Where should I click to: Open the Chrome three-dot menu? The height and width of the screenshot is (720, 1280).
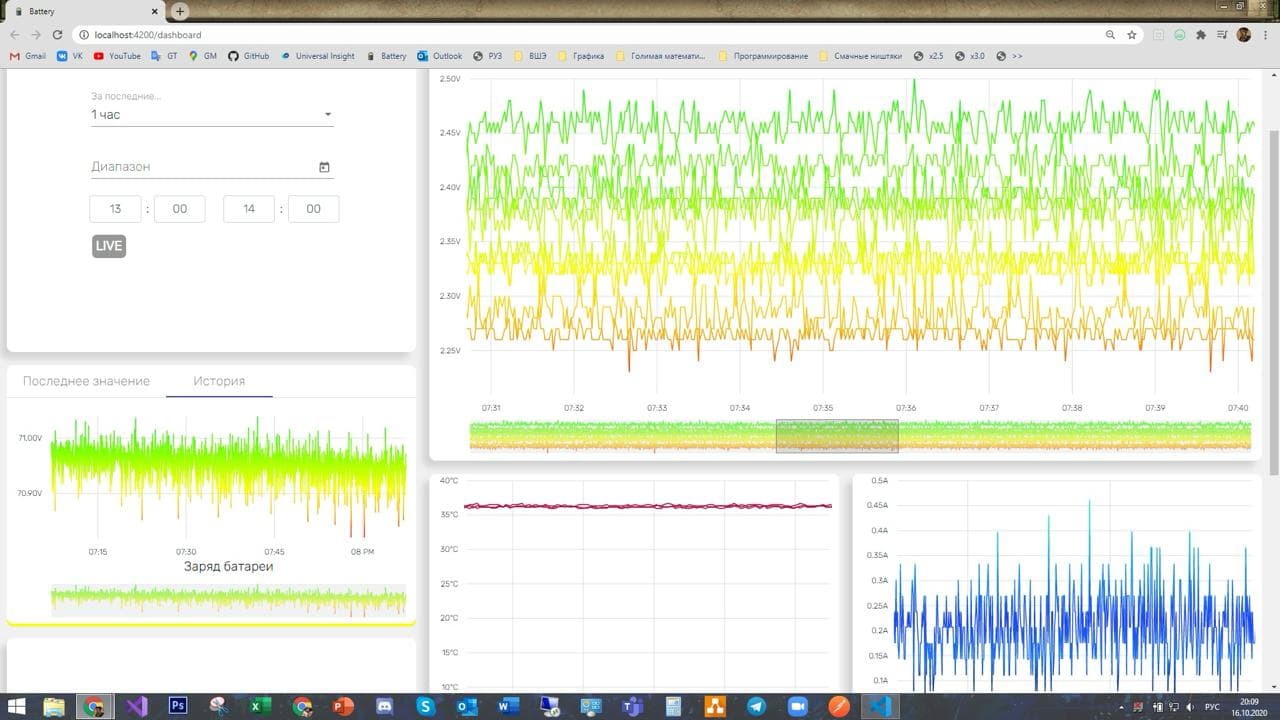click(1266, 34)
